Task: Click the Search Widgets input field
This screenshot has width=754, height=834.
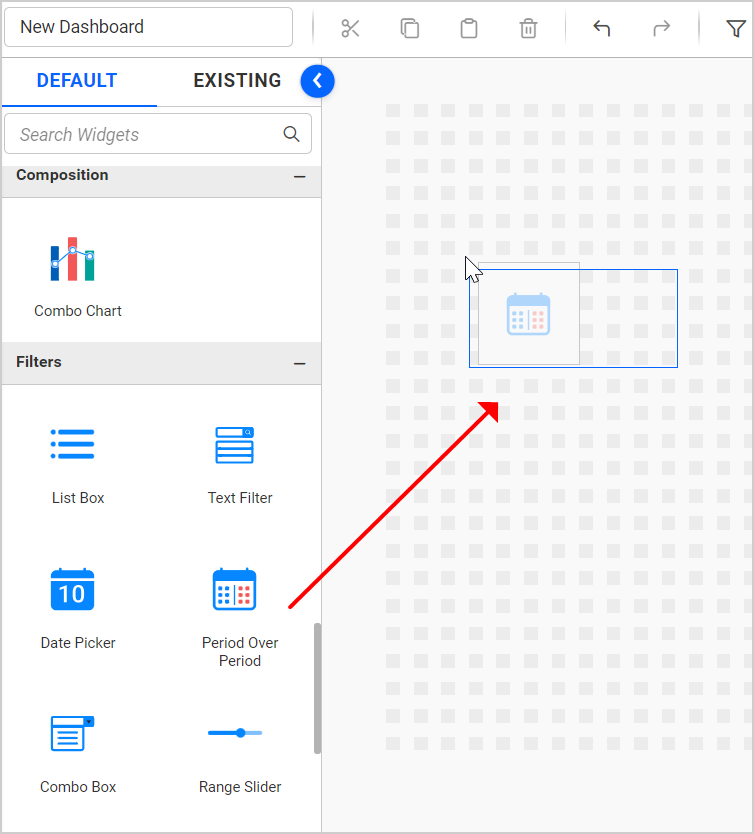Action: pos(145,134)
